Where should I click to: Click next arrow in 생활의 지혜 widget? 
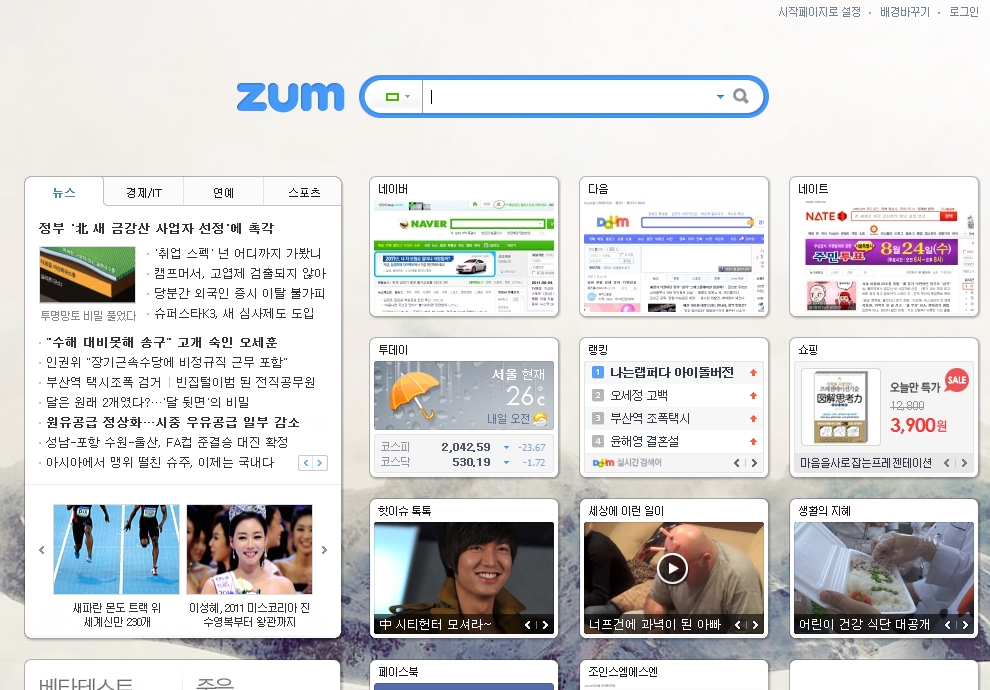965,625
